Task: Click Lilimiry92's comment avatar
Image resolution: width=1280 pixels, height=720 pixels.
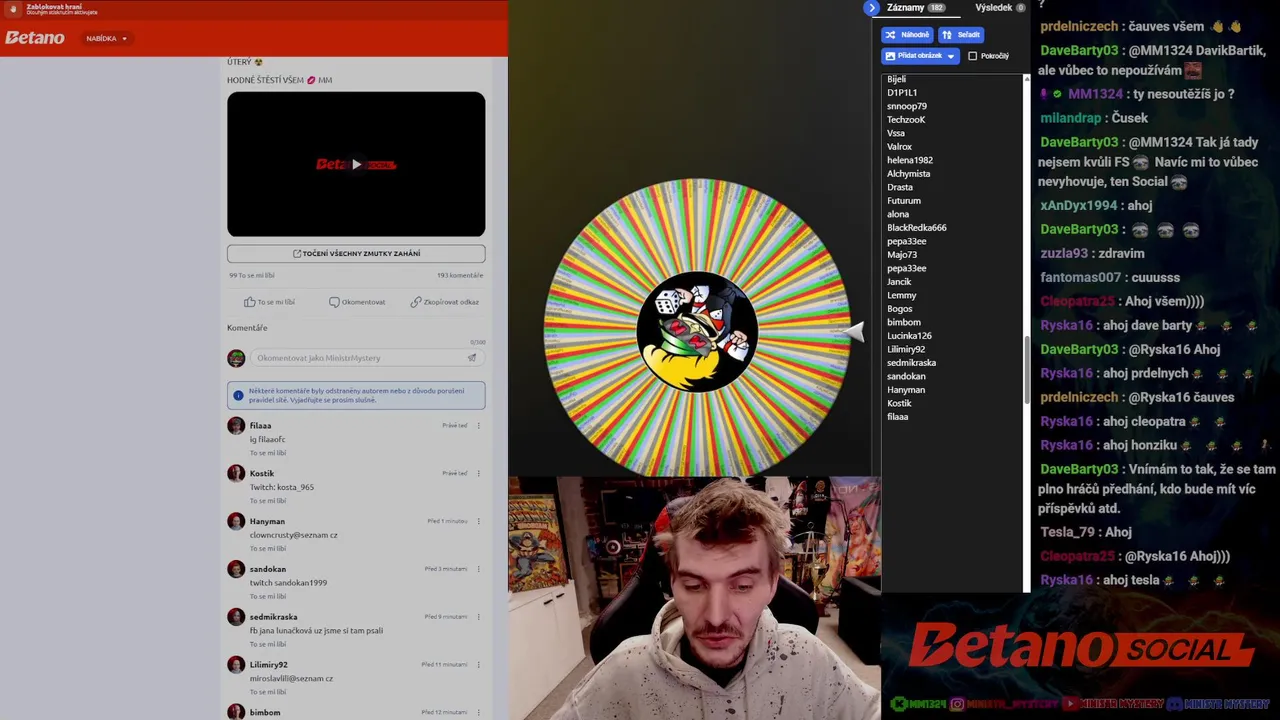Action: coord(236,665)
